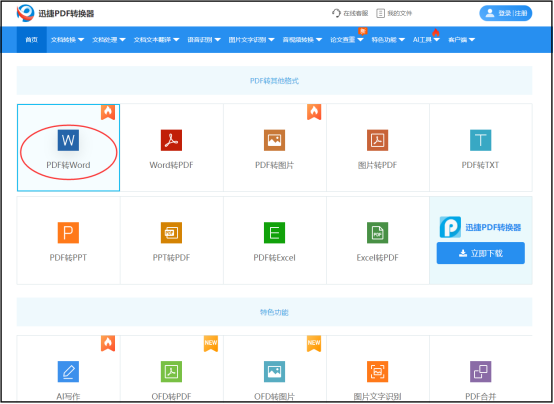
Task: Open the PDF转TXT teal T icon
Action: tap(481, 140)
